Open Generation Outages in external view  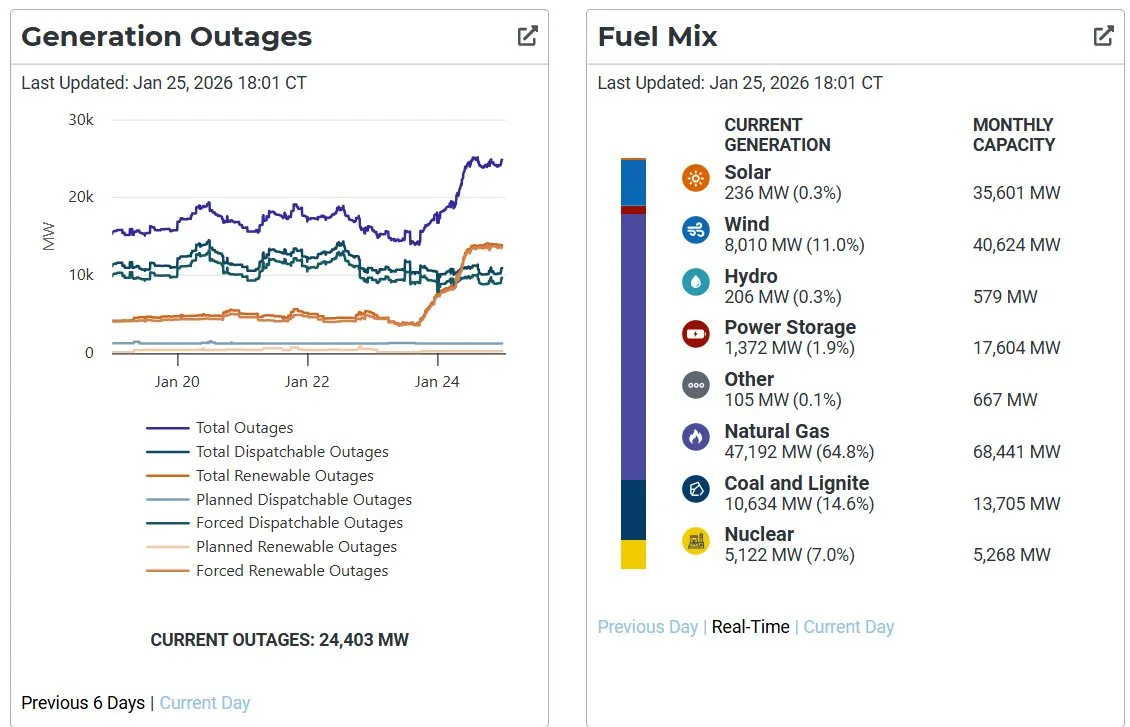[x=527, y=34]
